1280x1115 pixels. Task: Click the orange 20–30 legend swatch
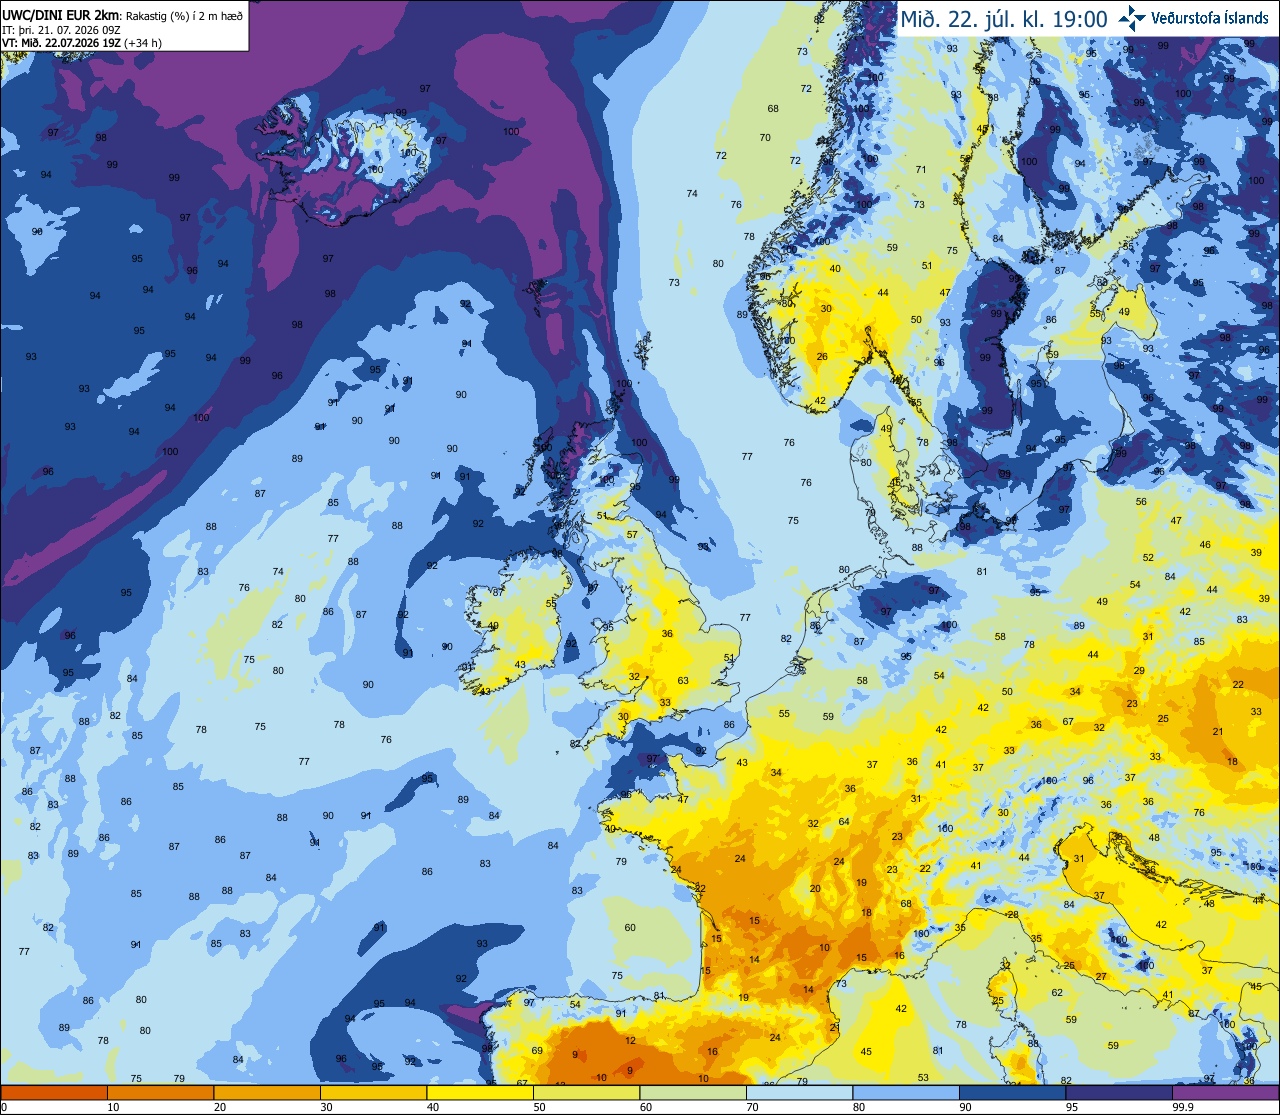click(266, 1092)
